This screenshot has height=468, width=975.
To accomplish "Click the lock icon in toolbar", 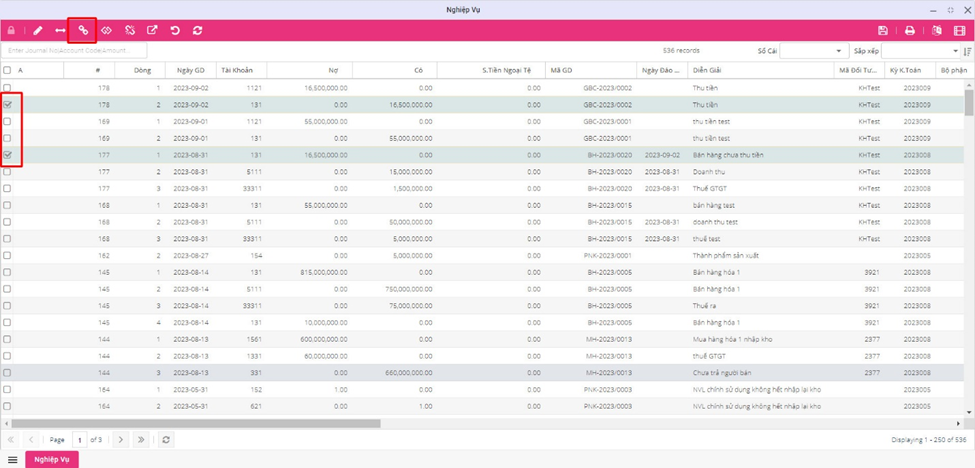I will tap(11, 31).
